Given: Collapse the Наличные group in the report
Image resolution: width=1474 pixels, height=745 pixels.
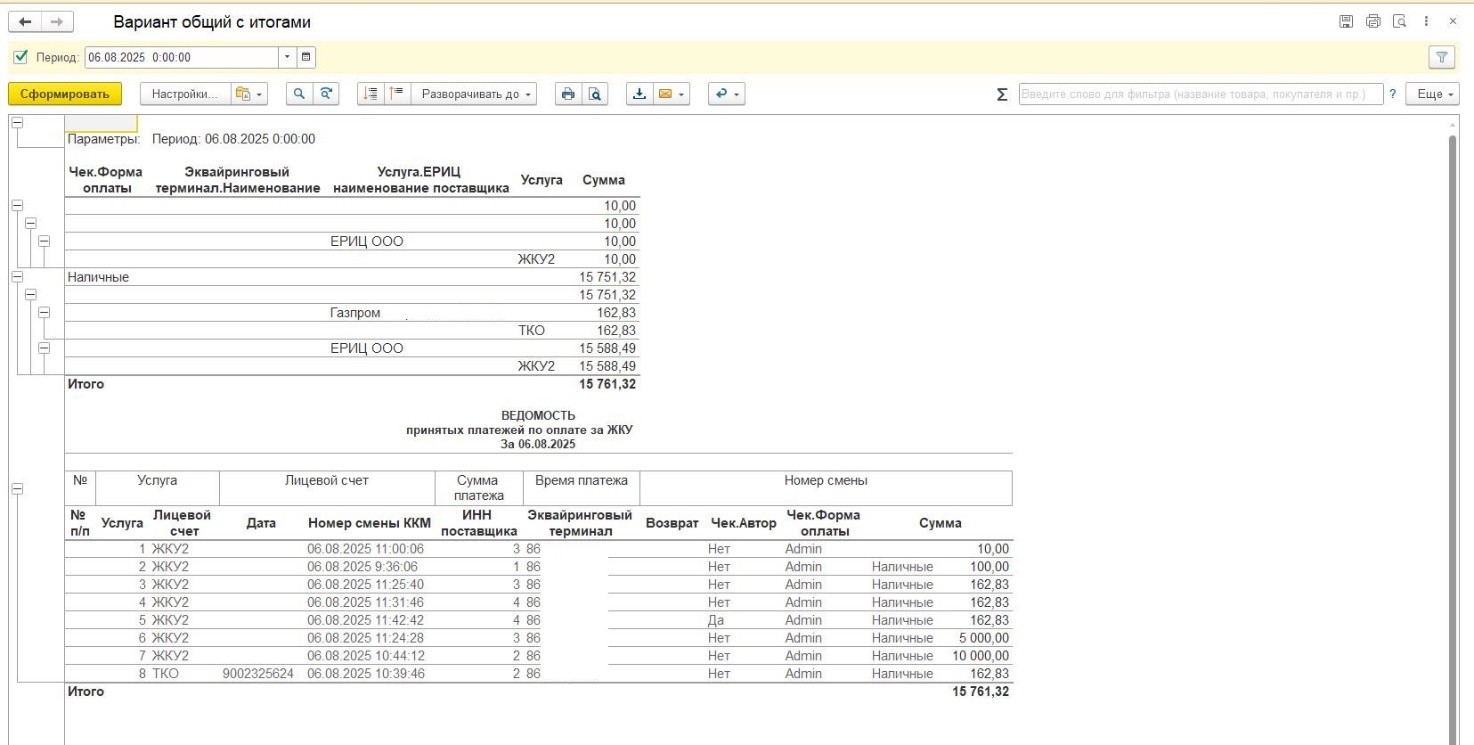Looking at the screenshot, I should coord(16,276).
